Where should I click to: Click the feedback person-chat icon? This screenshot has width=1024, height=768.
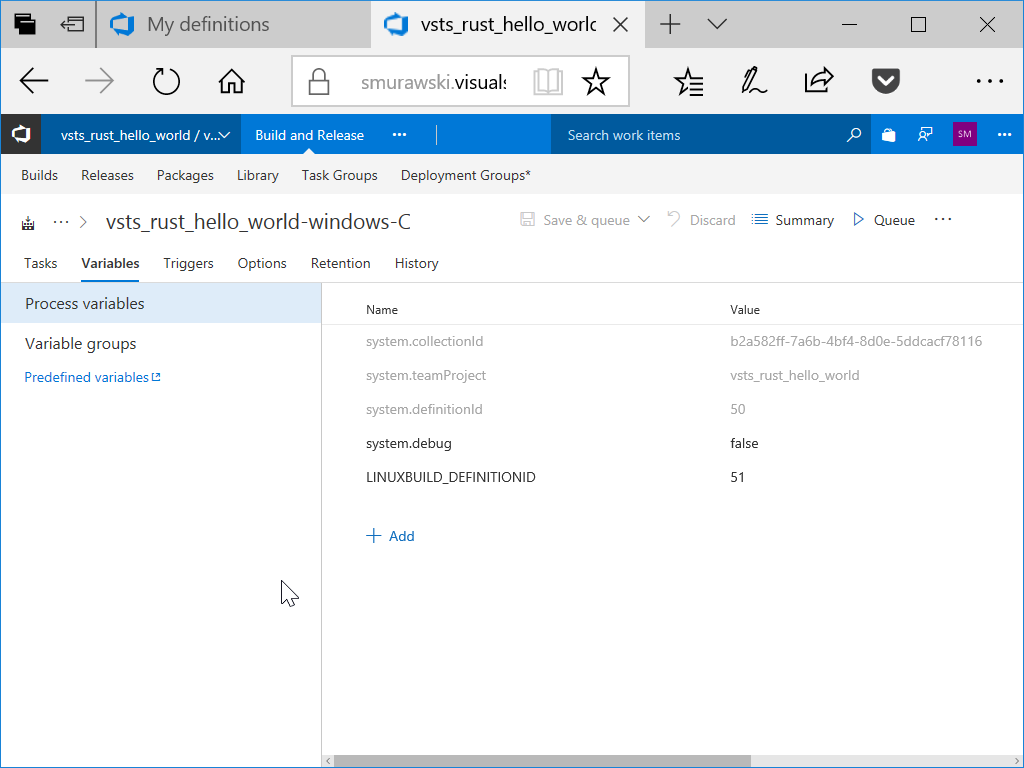click(925, 135)
